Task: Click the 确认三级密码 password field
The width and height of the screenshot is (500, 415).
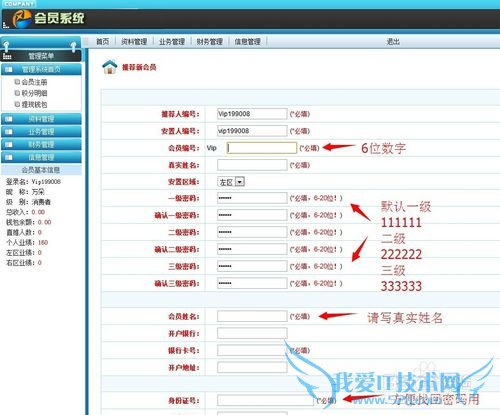Action: (x=252, y=283)
